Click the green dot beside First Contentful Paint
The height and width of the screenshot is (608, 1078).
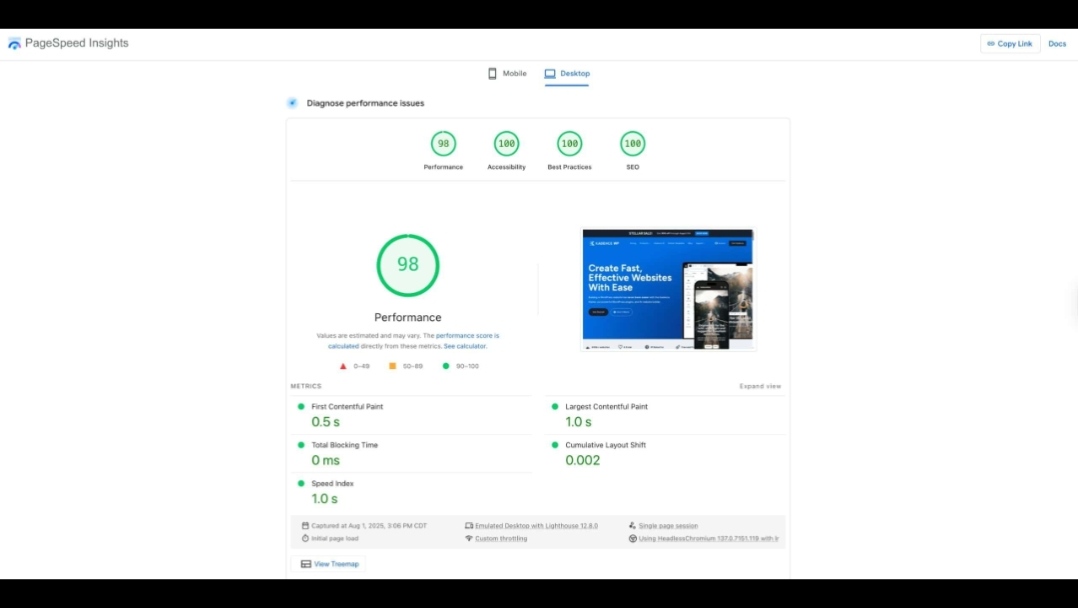click(301, 406)
